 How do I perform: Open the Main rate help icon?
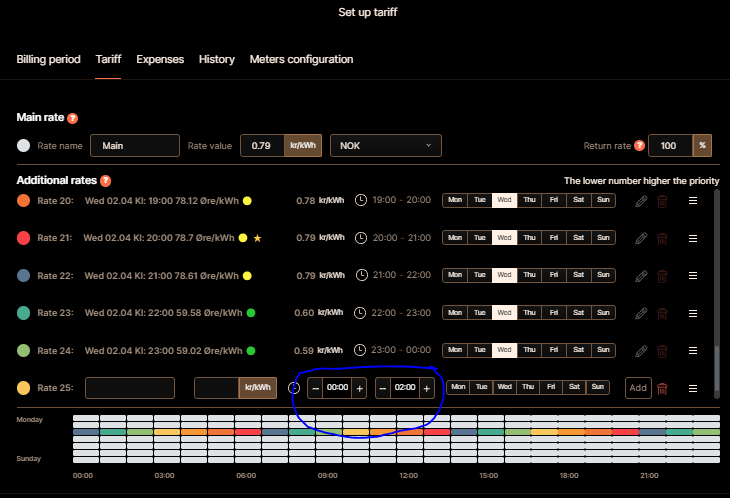click(72, 118)
